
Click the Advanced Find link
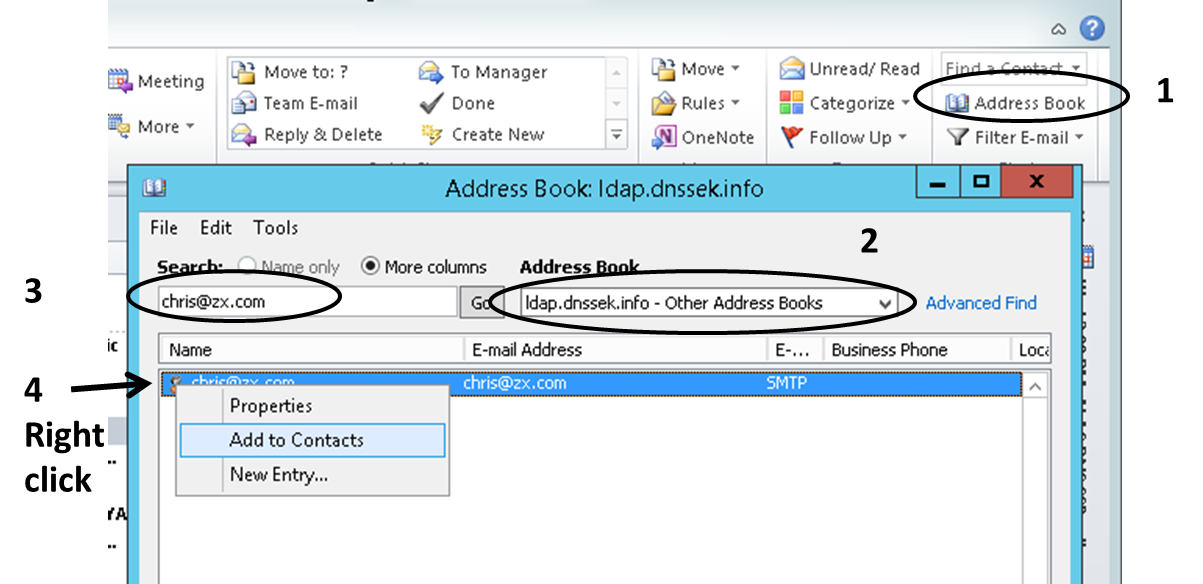(x=980, y=303)
